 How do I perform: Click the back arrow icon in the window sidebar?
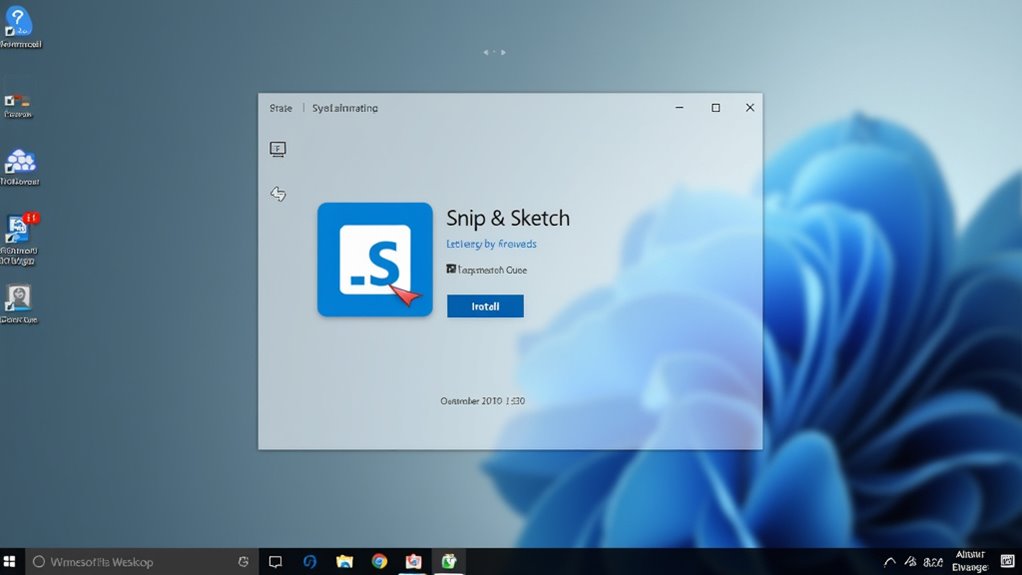pos(278,194)
